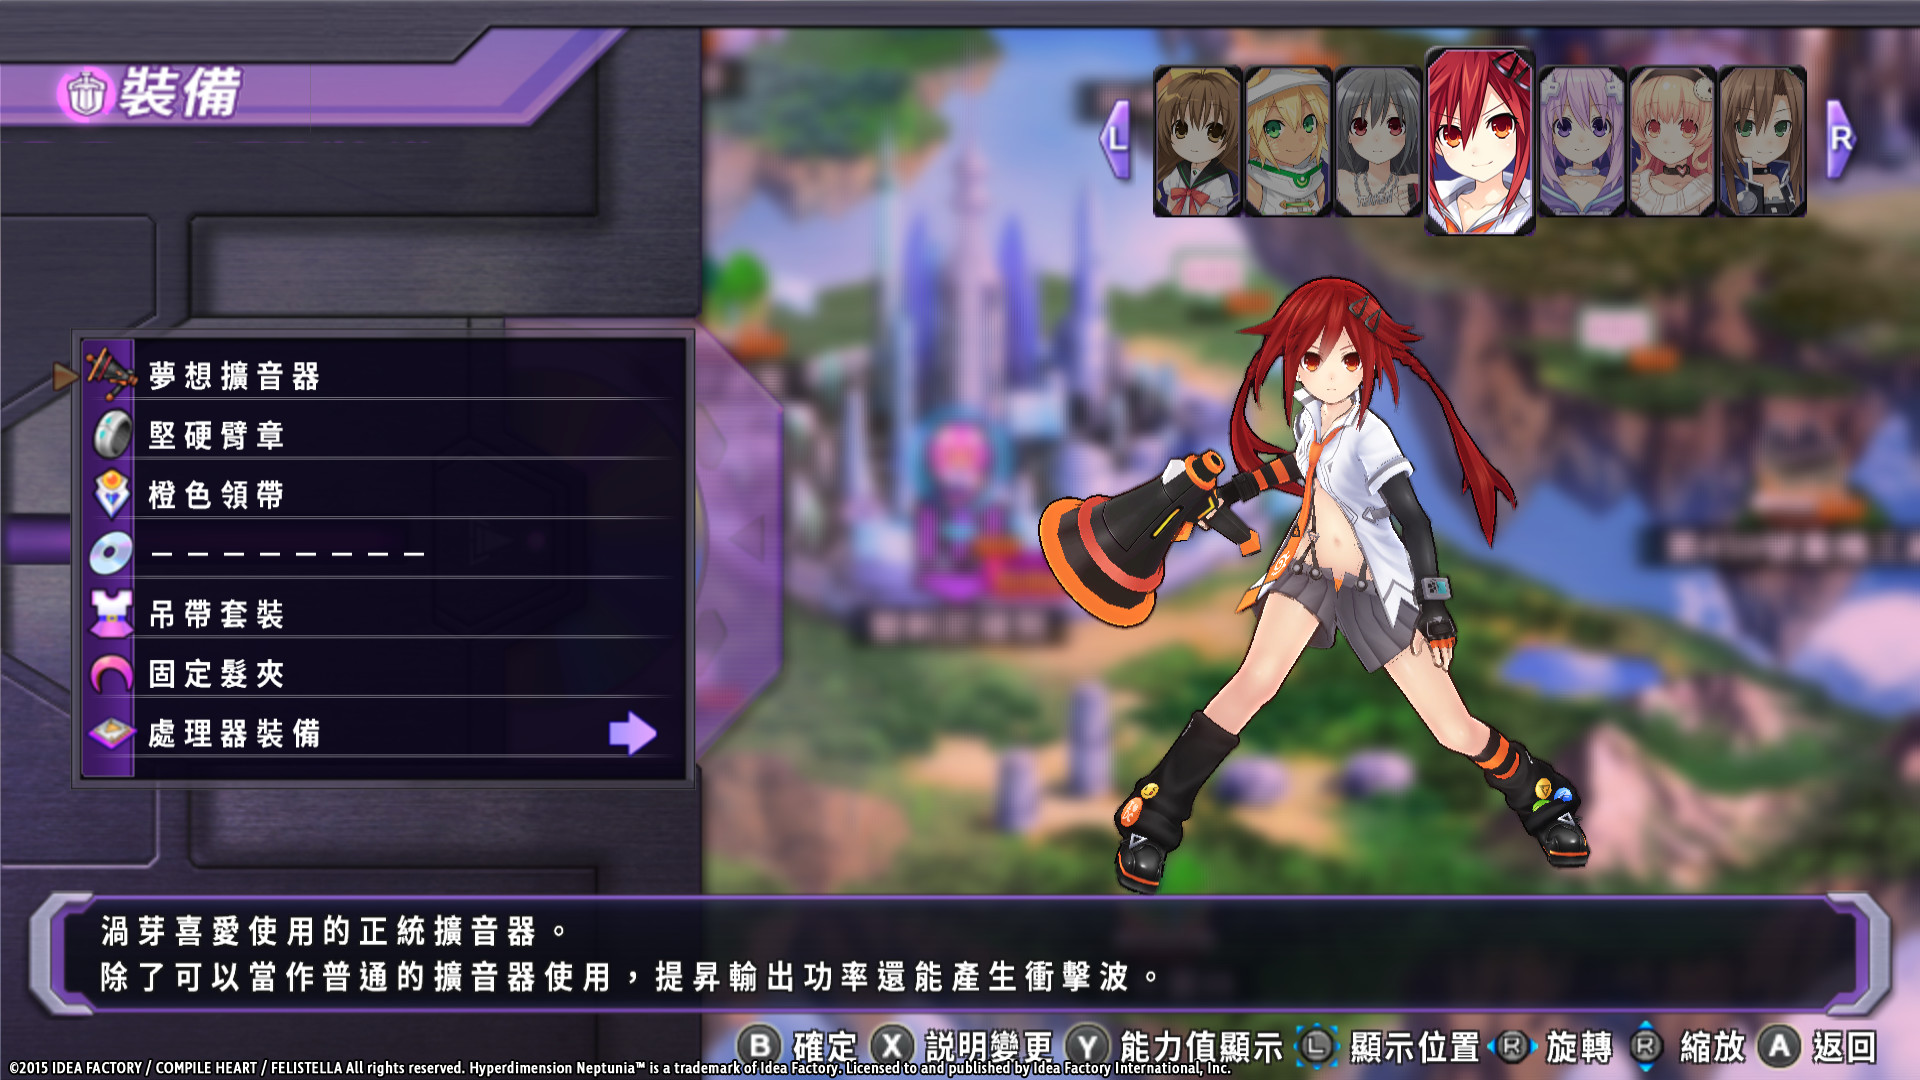Toggle the Y 能力值顯示 stats display
The width and height of the screenshot is (1920, 1080).
[x=1088, y=1046]
